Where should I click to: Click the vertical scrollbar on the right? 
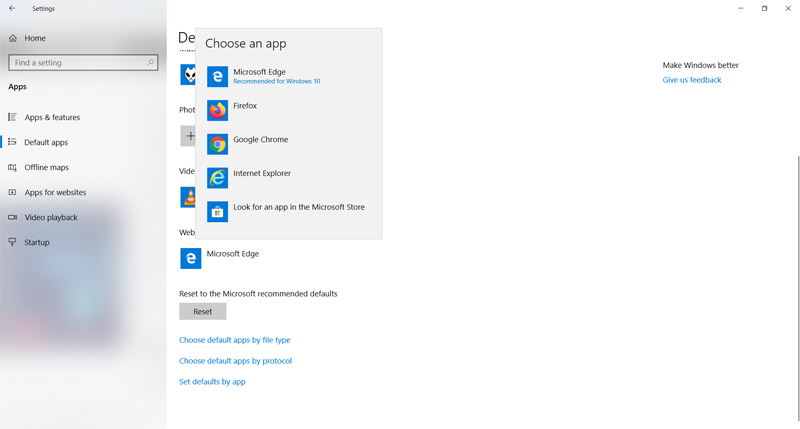[x=798, y=288]
